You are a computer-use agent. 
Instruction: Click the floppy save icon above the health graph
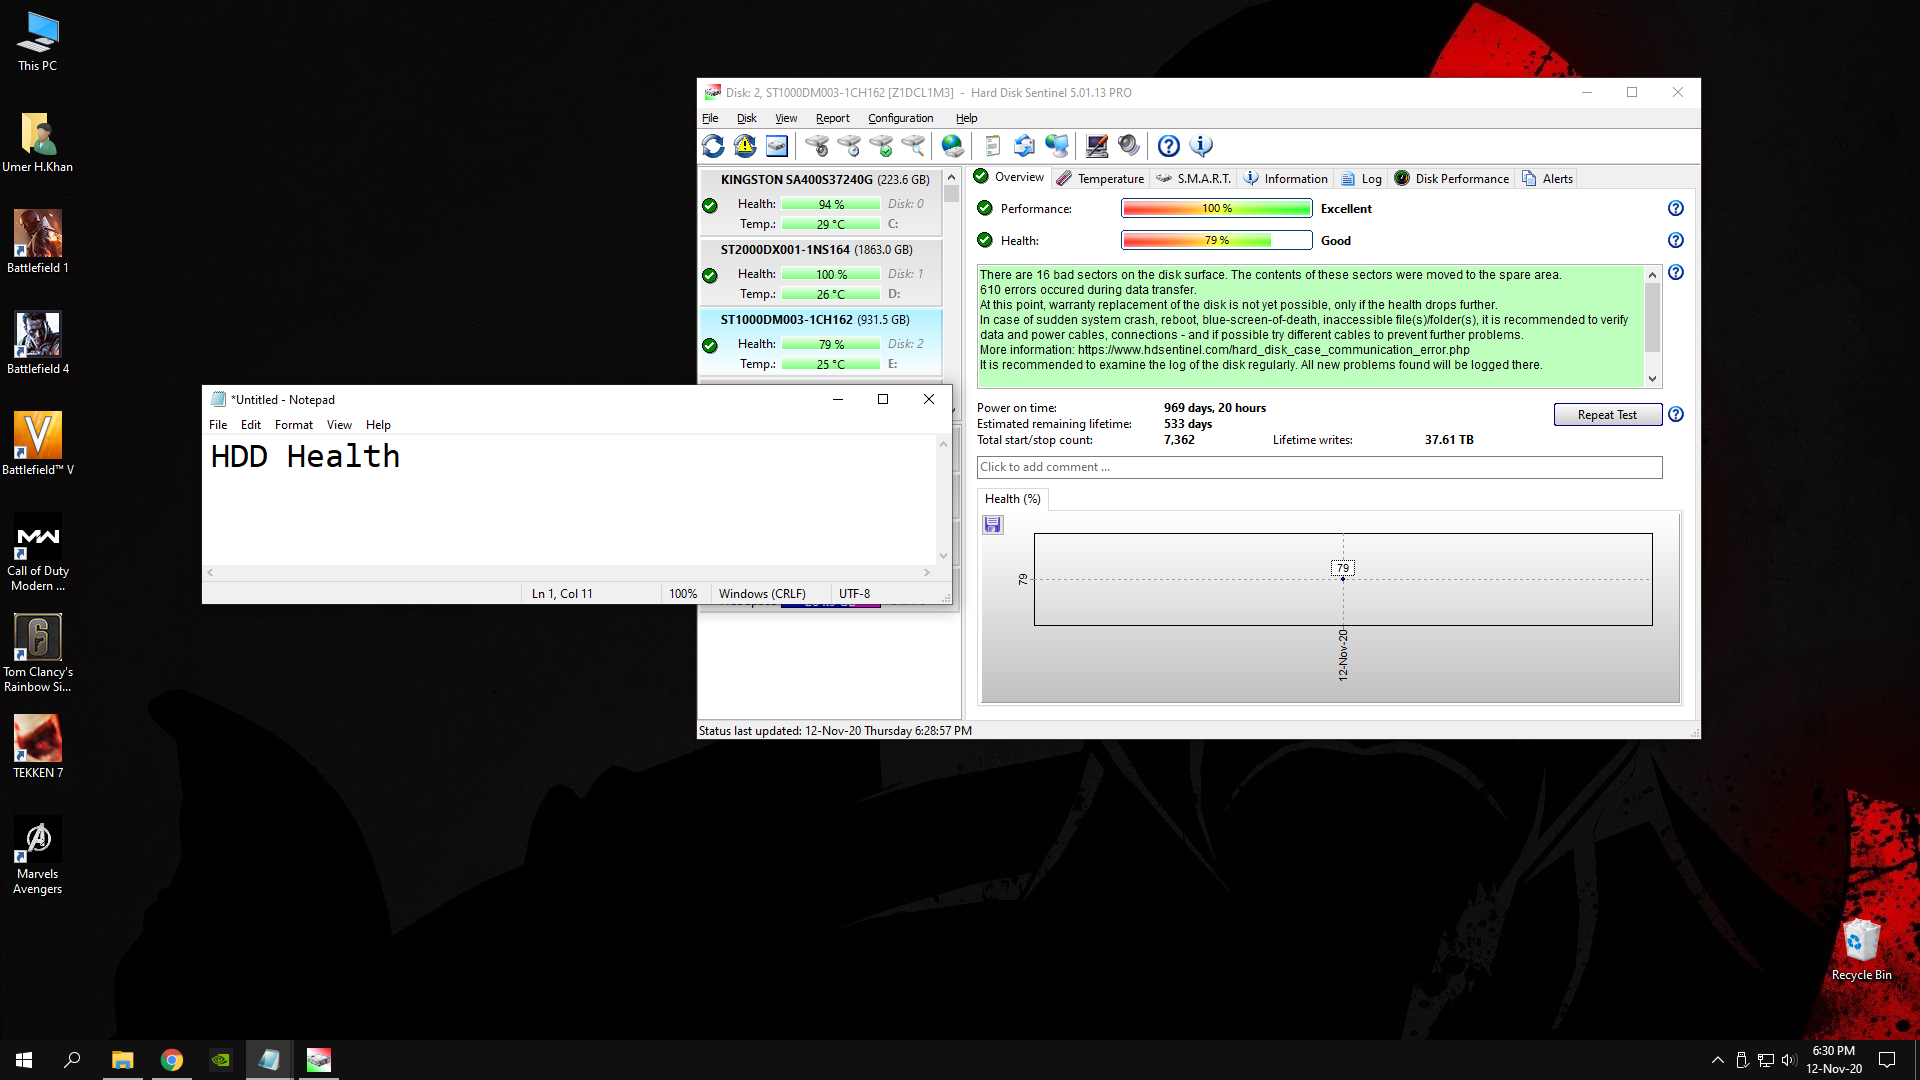[993, 525]
